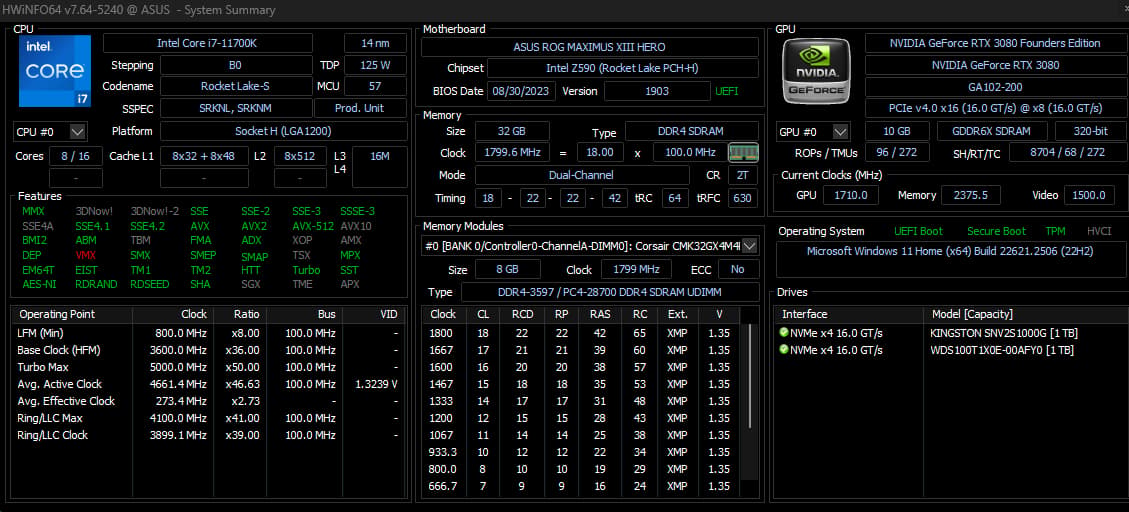Image resolution: width=1129 pixels, height=512 pixels.
Task: Click the red VMX feature label
Action: [x=84, y=255]
